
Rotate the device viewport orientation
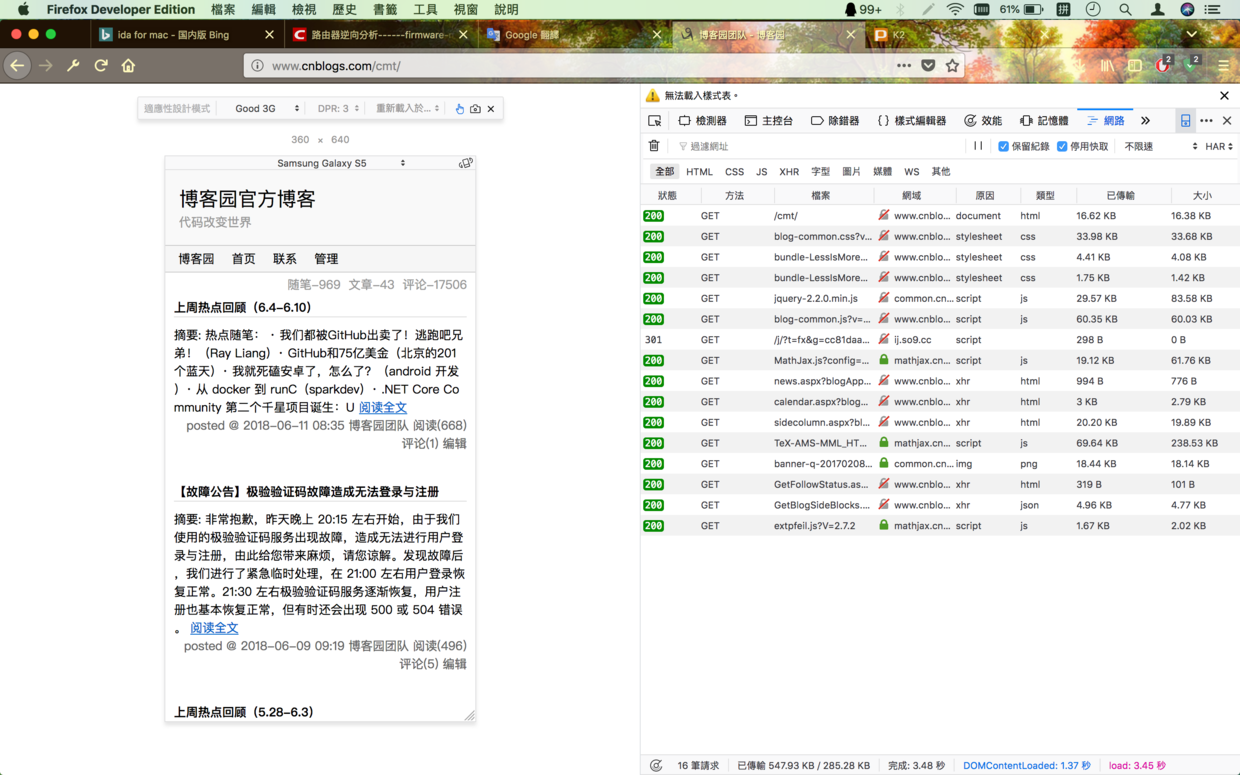[x=465, y=162]
